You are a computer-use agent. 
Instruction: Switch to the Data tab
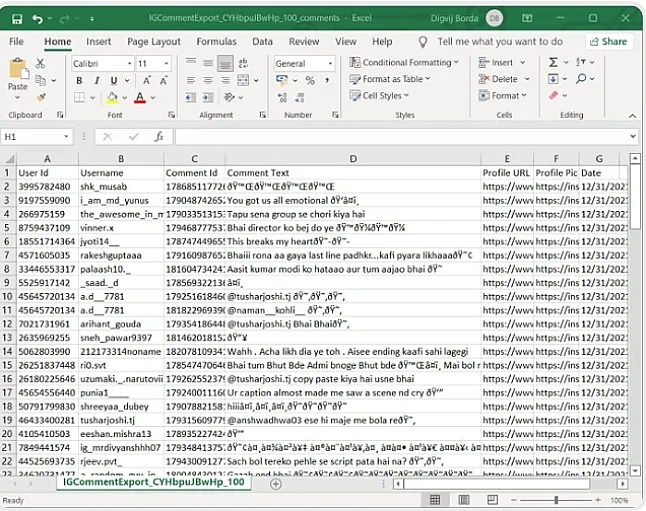(262, 42)
